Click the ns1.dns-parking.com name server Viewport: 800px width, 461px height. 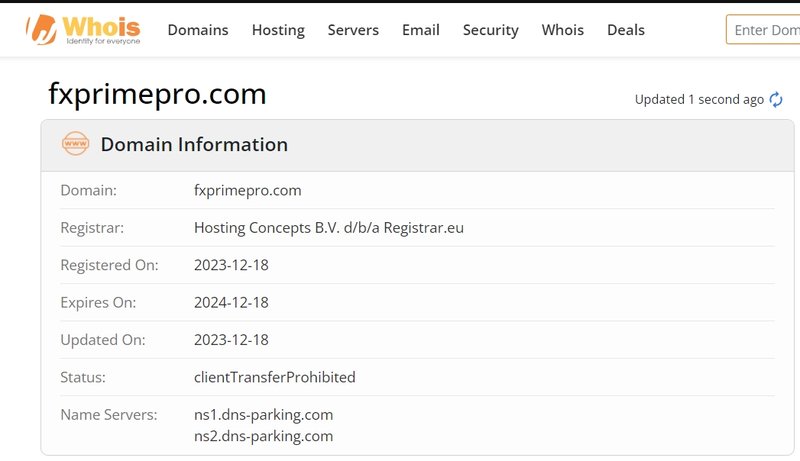pyautogui.click(x=263, y=415)
